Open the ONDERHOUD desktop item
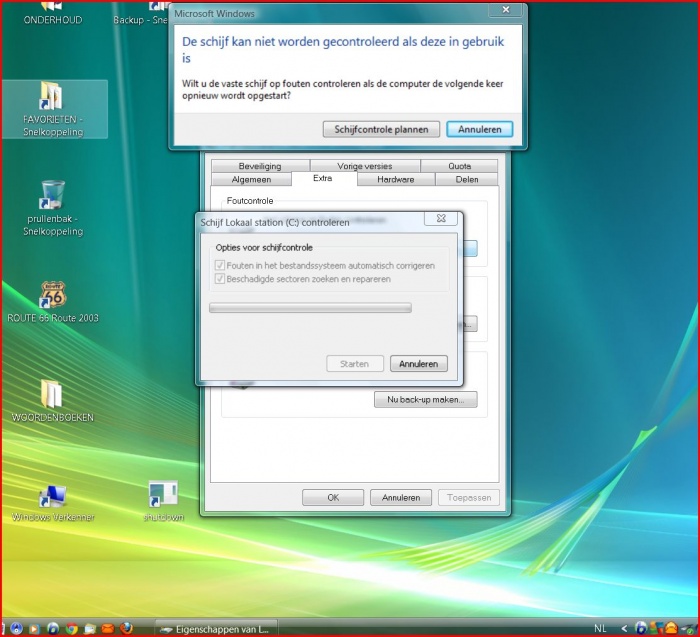Viewport: 700px width, 637px height. pyautogui.click(x=53, y=13)
